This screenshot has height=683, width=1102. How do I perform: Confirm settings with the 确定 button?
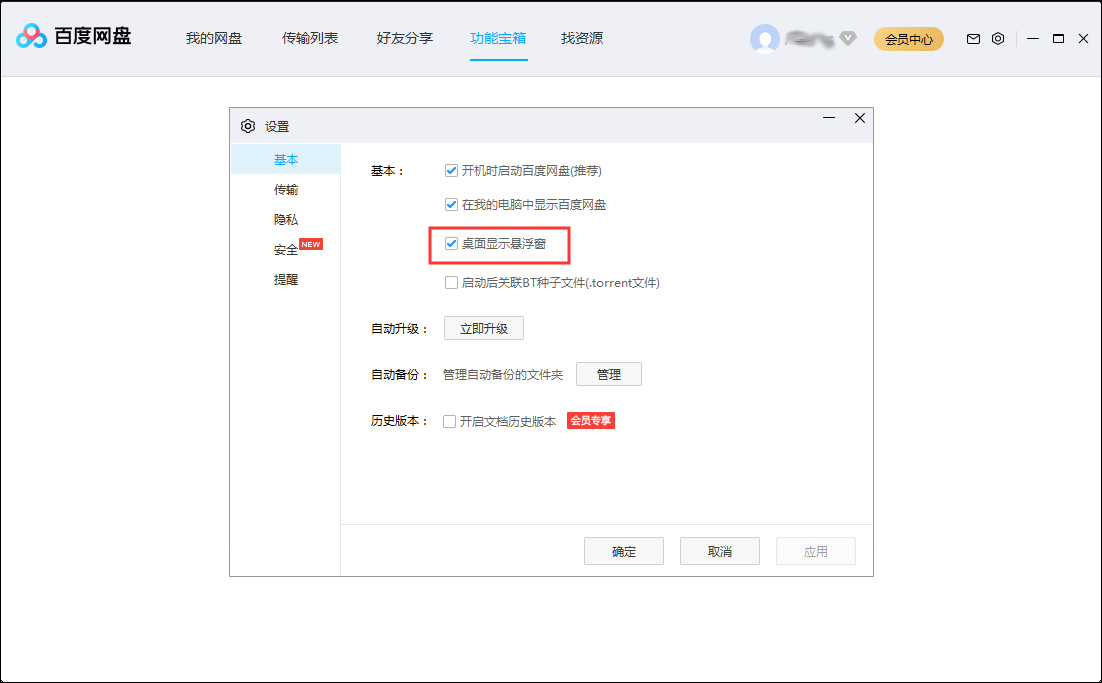pos(623,550)
